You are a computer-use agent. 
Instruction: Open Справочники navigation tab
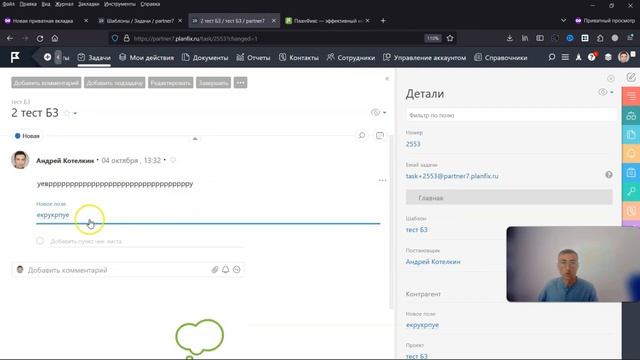click(500, 58)
